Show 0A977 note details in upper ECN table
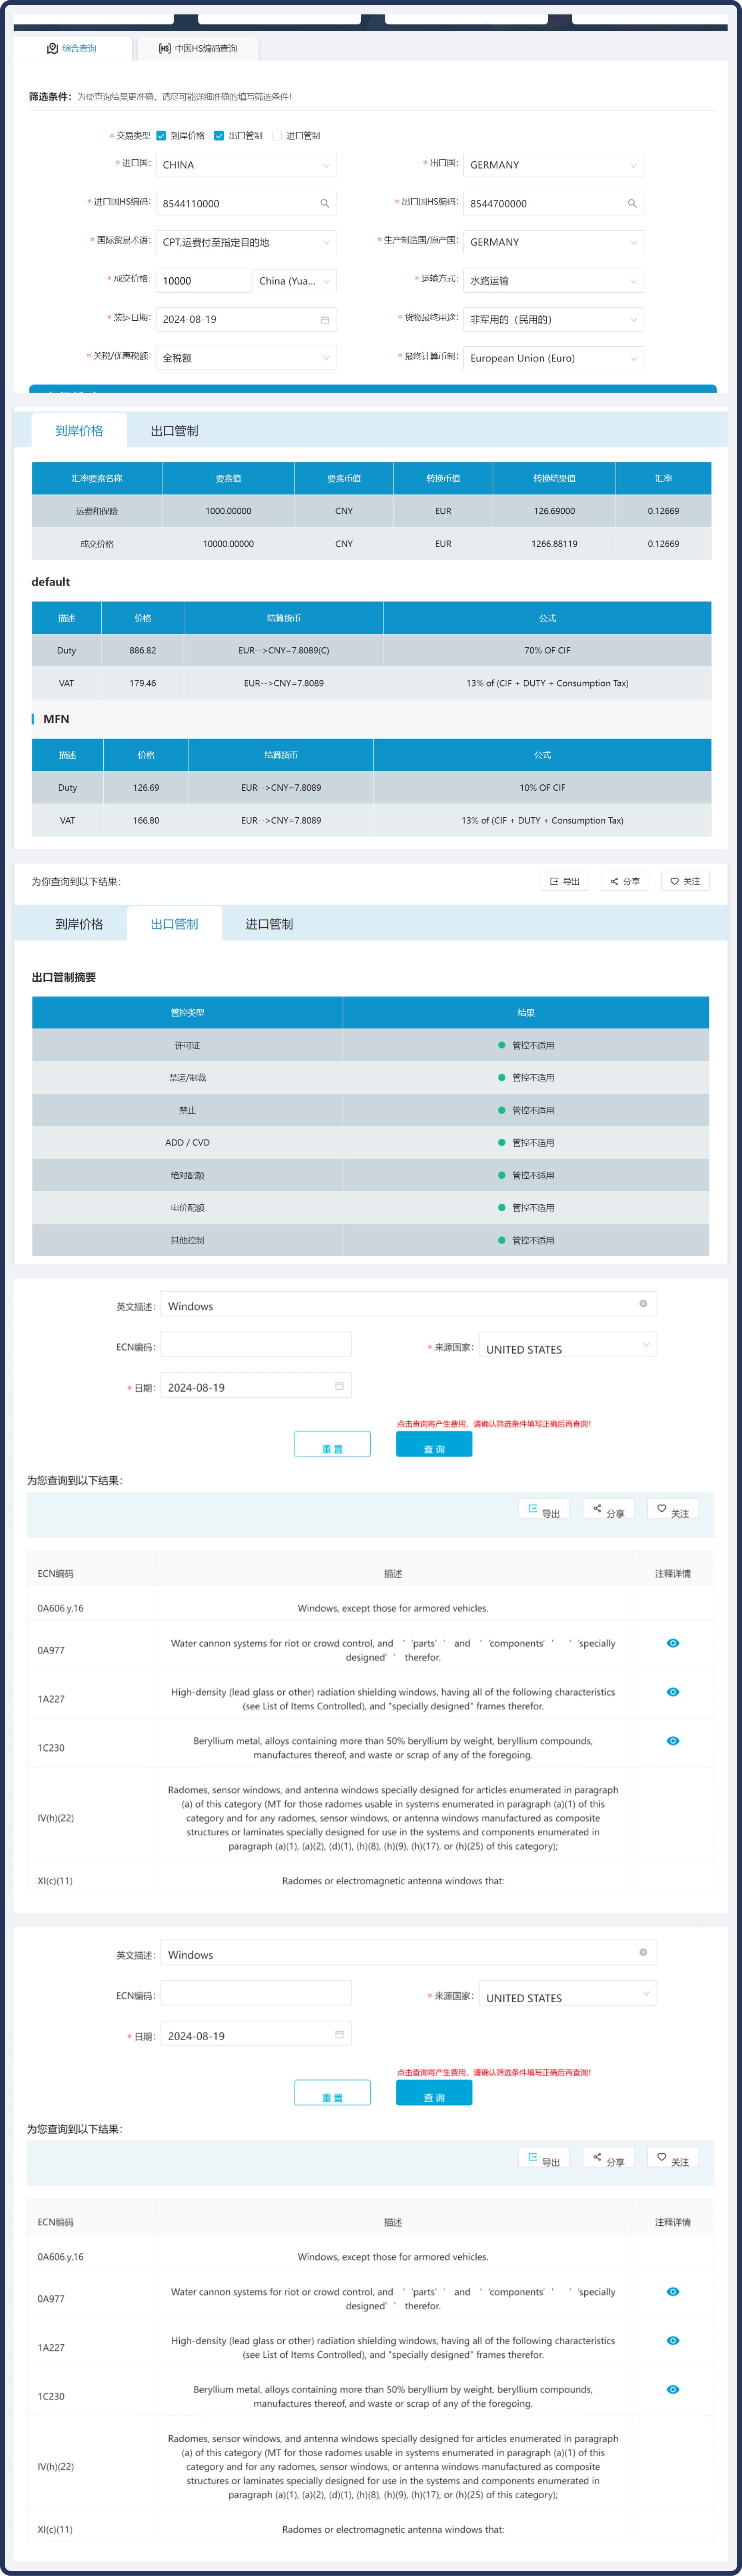 click(x=673, y=1643)
